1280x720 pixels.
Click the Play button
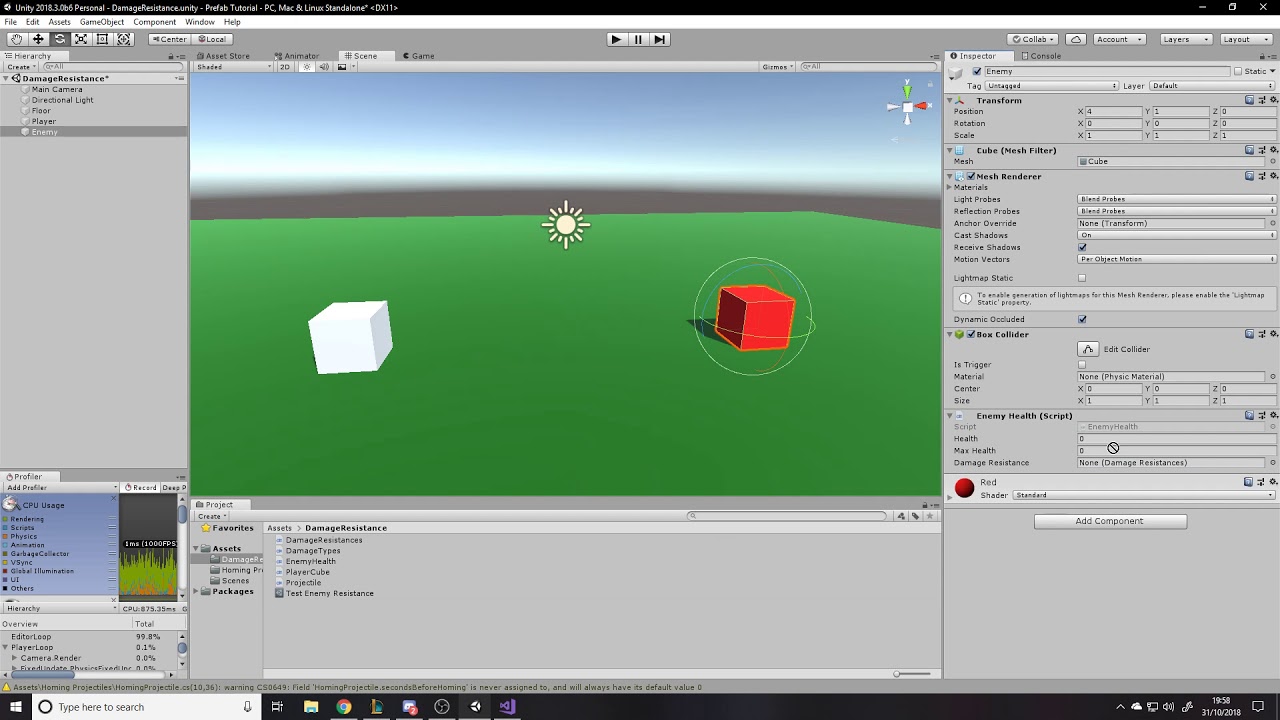pos(616,39)
